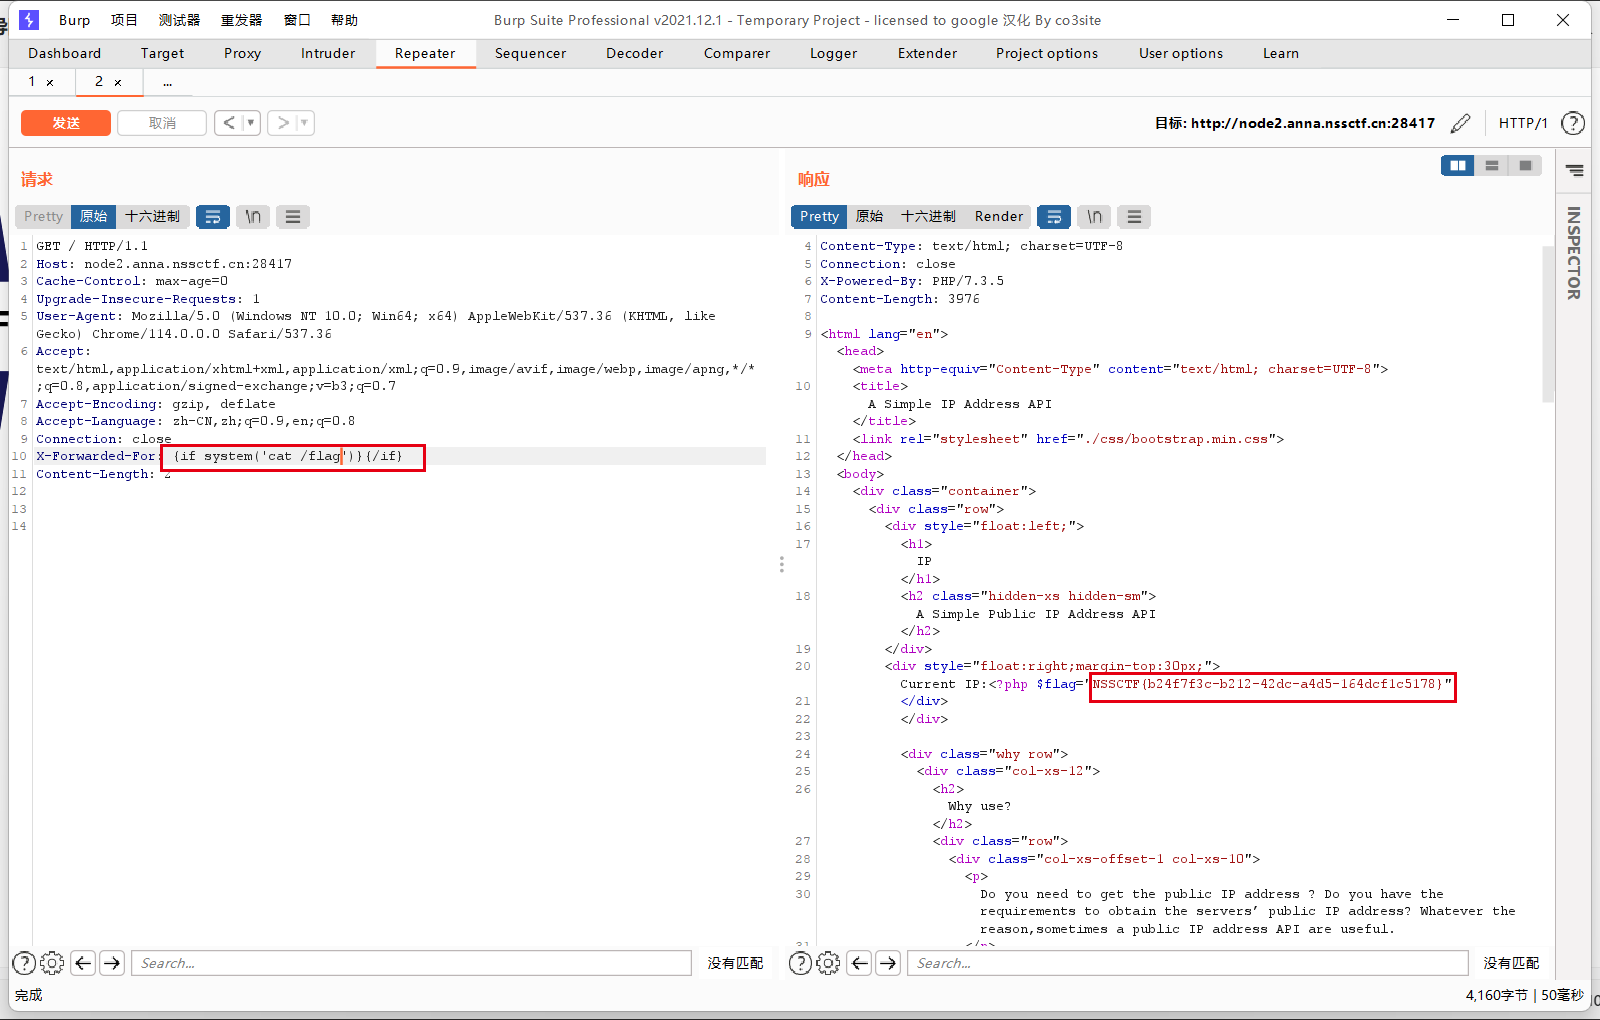Toggle request non-printable \n characters
1600x1020 pixels.
pos(253,216)
